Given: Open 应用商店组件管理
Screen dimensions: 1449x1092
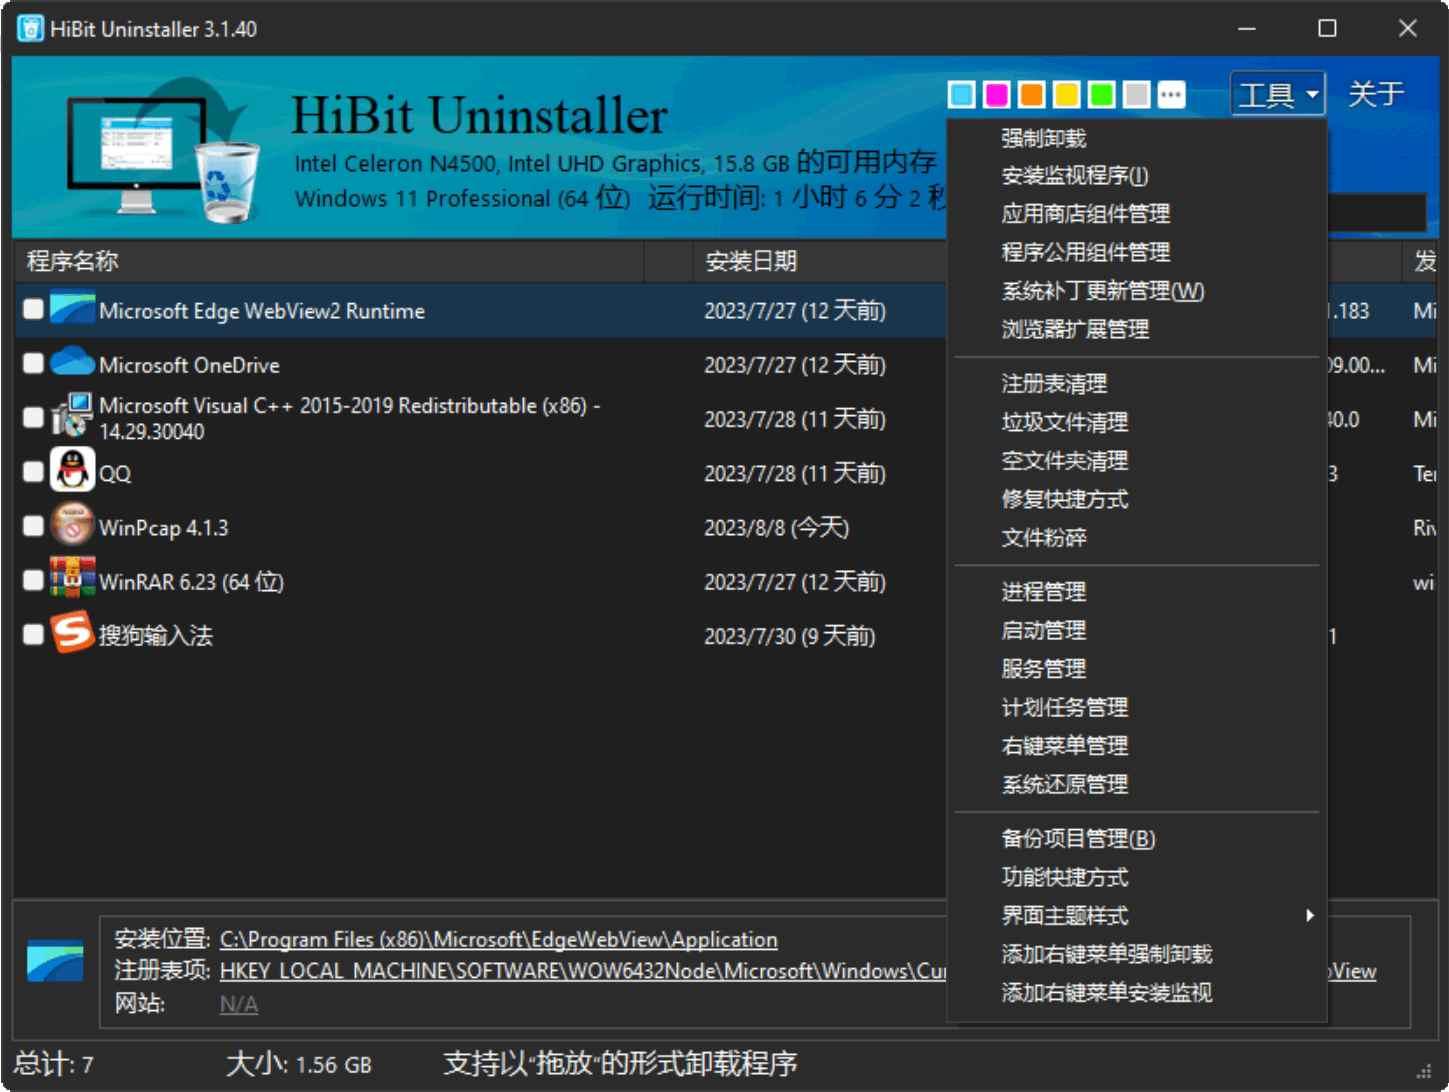Looking at the screenshot, I should pyautogui.click(x=1086, y=214).
